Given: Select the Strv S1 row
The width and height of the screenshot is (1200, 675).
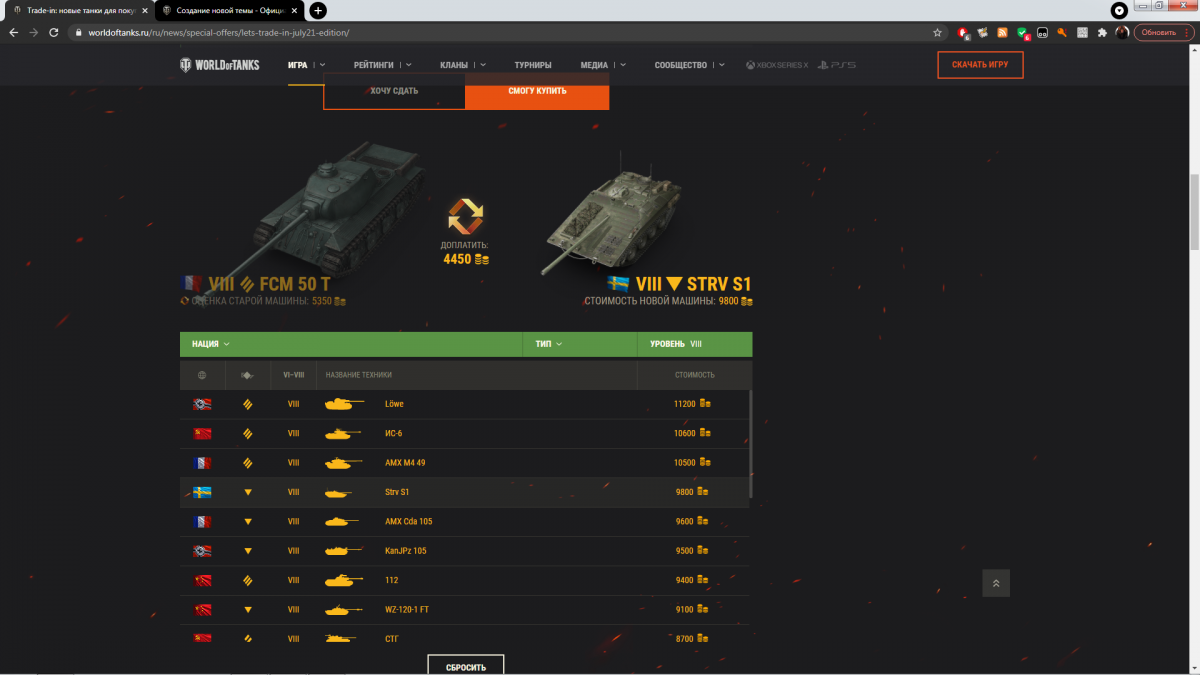Looking at the screenshot, I should pos(465,492).
